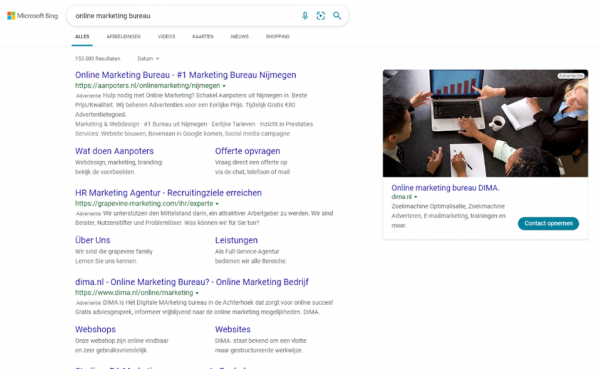
Task: Click the DIMA ad meeting photo
Action: click(x=485, y=123)
